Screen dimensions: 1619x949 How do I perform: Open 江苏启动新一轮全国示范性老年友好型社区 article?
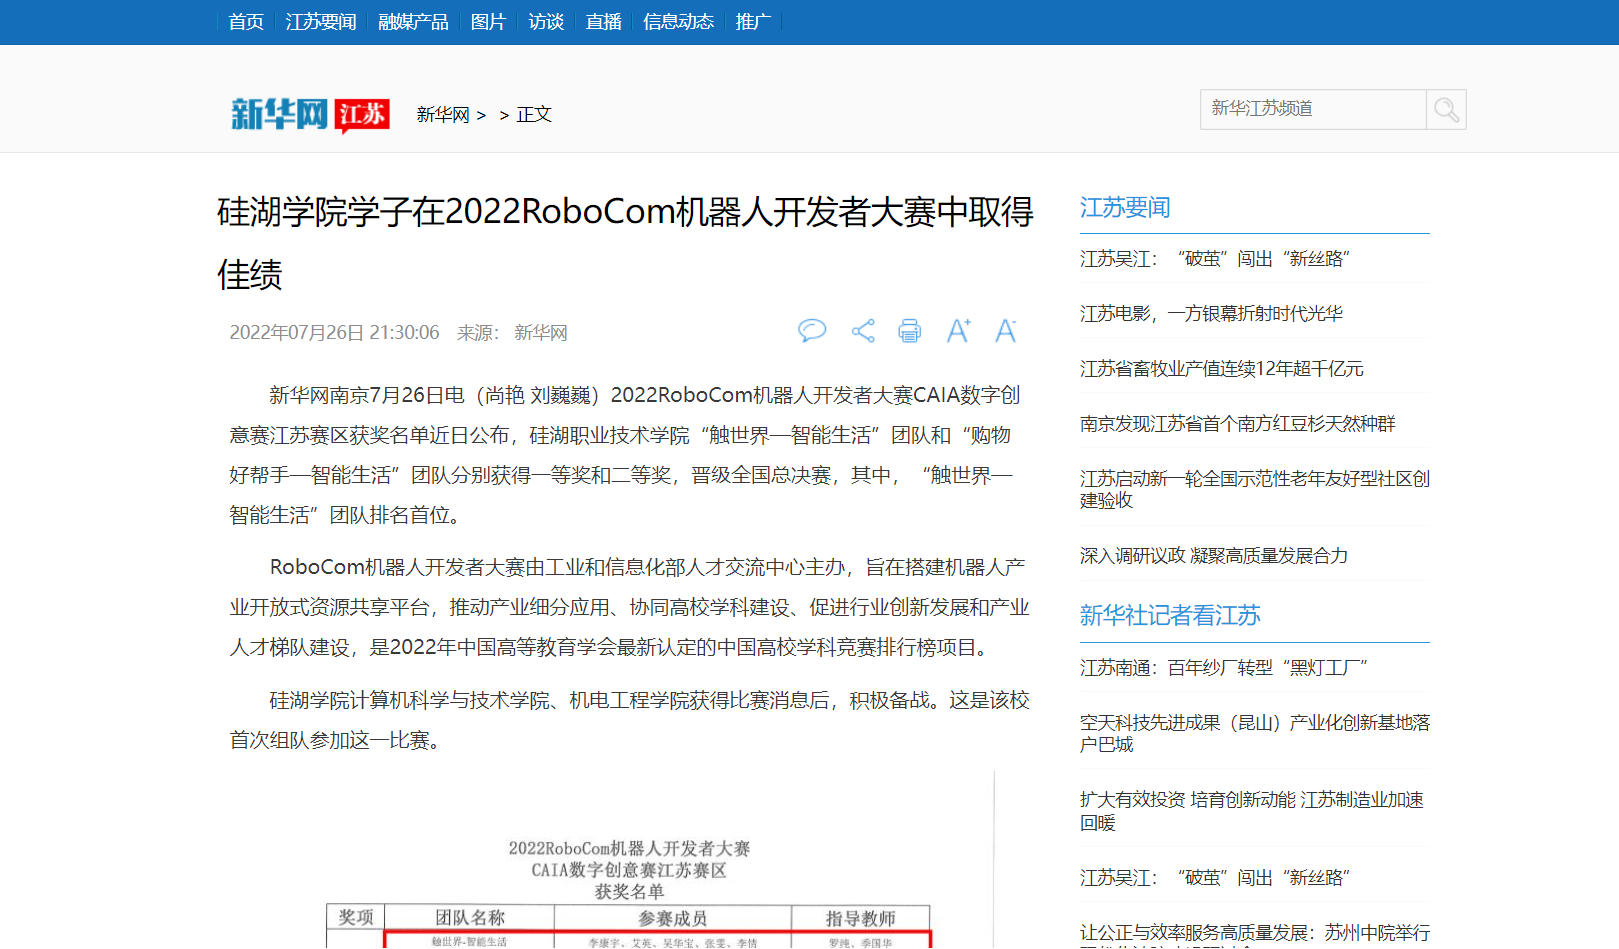[1255, 490]
